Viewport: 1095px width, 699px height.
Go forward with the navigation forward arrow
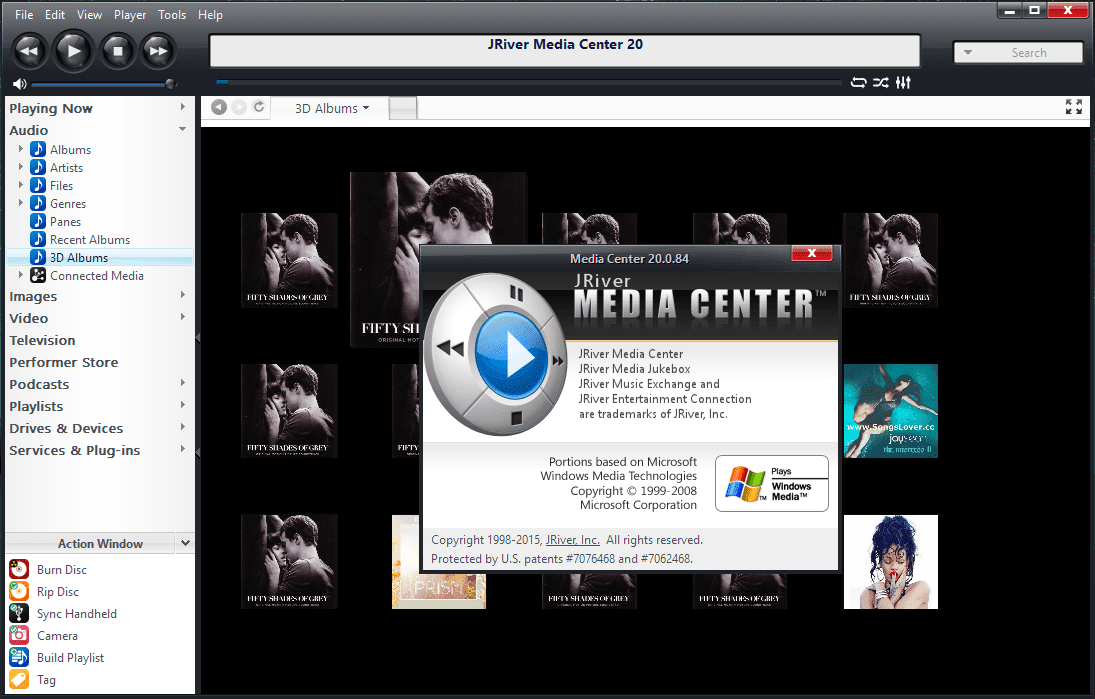click(x=239, y=107)
